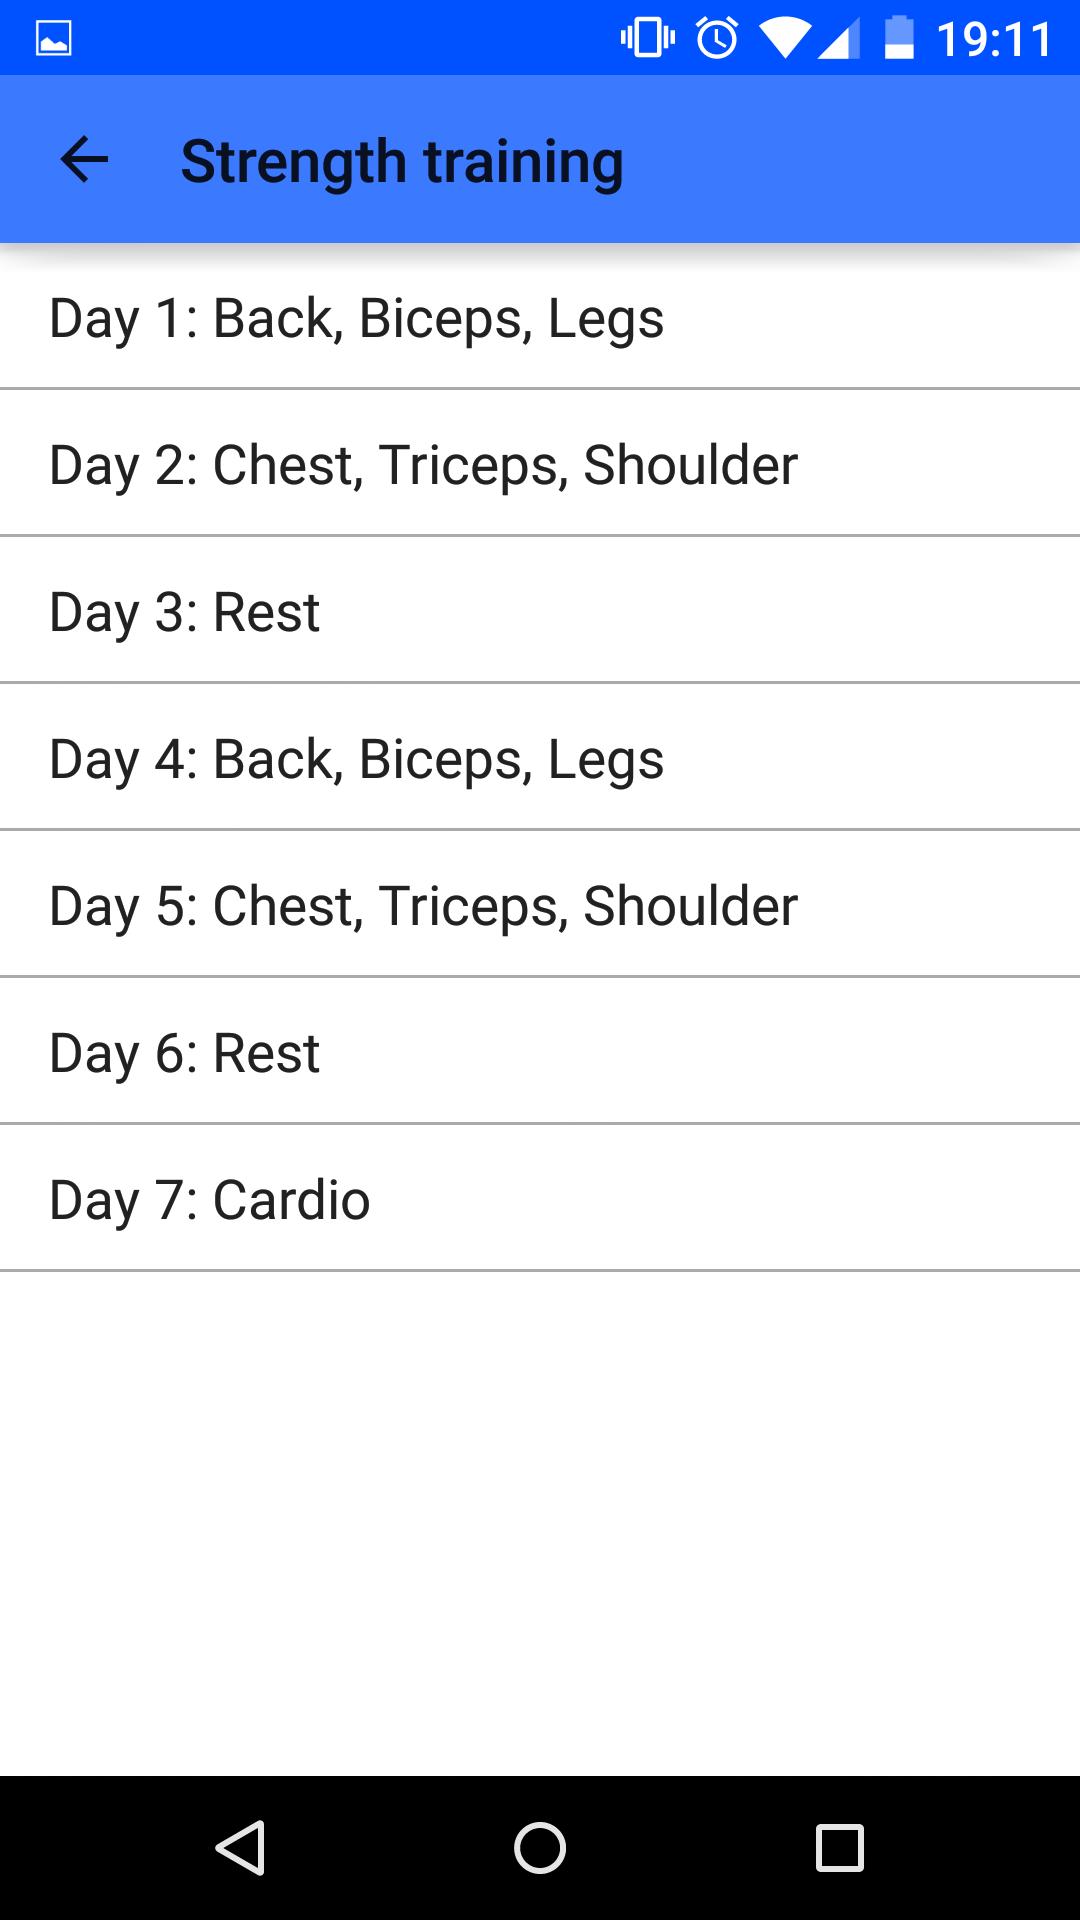1080x1920 pixels.
Task: Select Day 2: Chest, Triceps, Shoulder
Action: 424,464
